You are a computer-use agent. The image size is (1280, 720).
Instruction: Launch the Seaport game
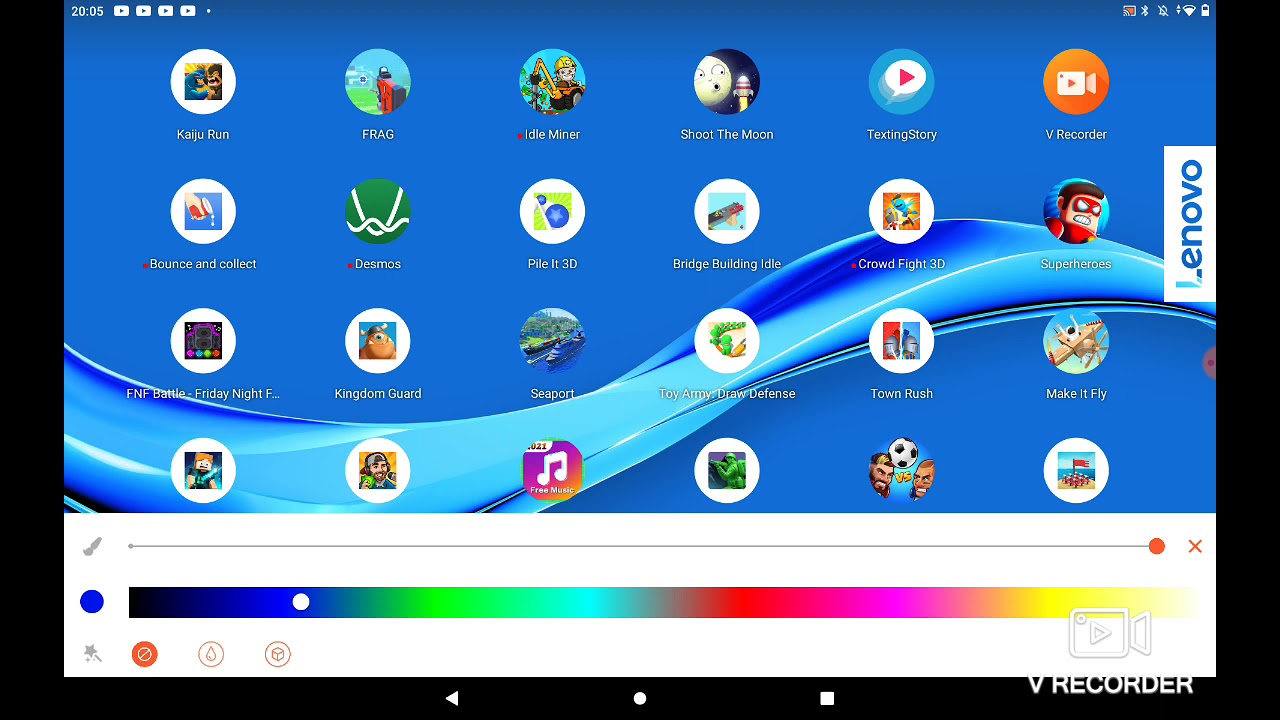pos(552,341)
